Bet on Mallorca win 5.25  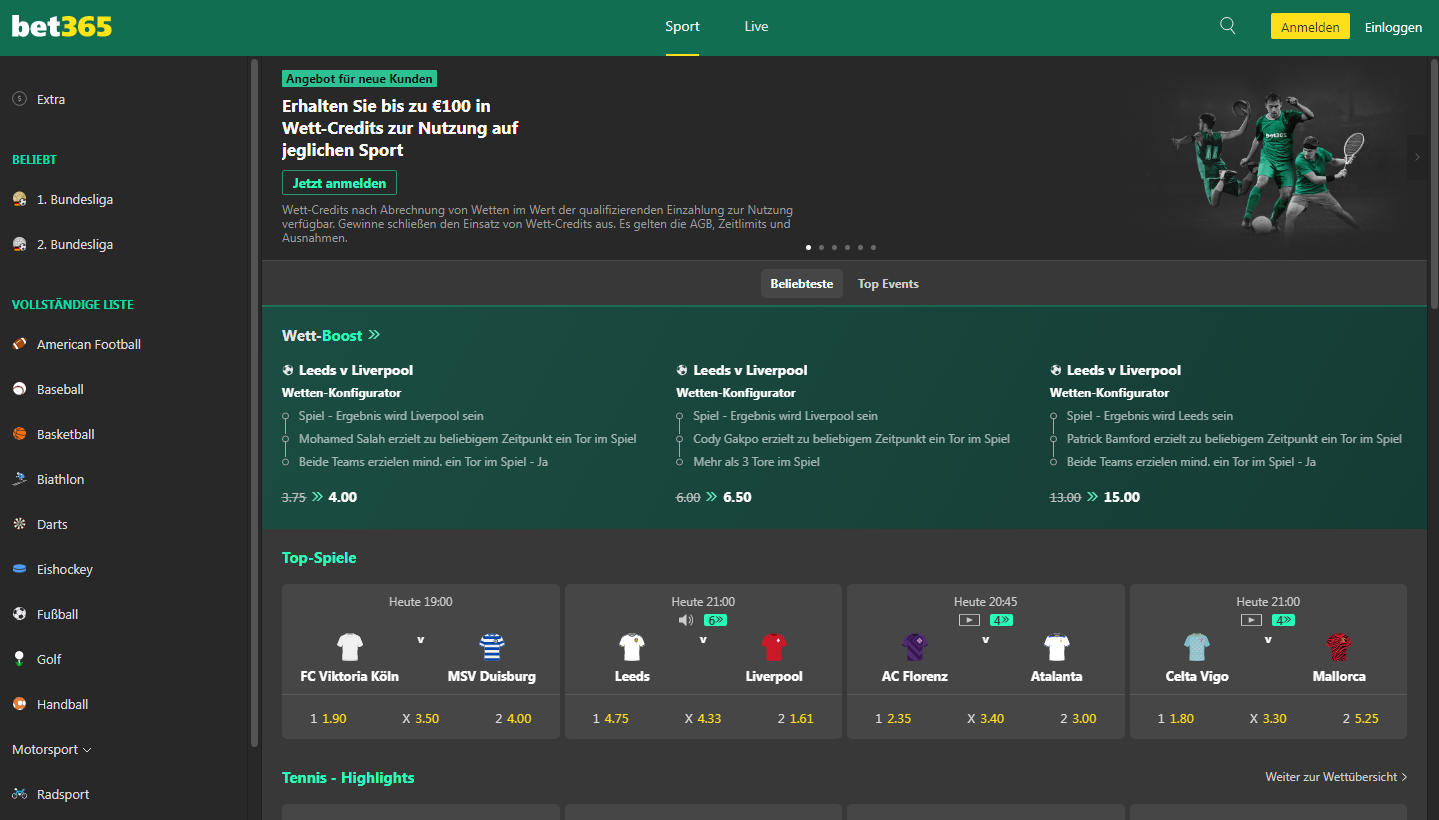(1361, 718)
